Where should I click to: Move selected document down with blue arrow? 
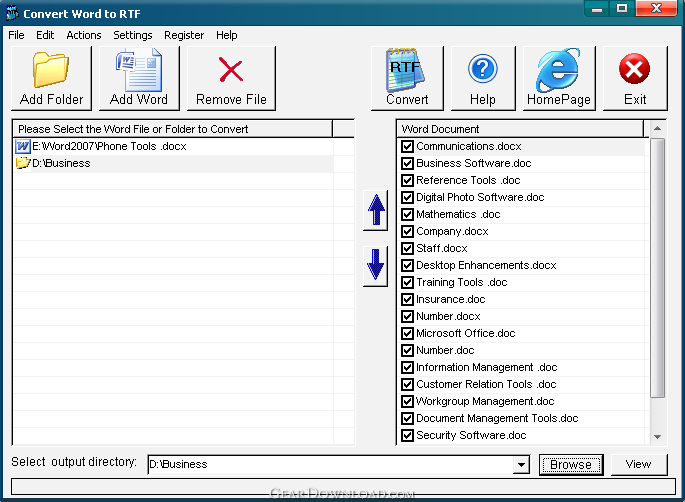pyautogui.click(x=376, y=267)
